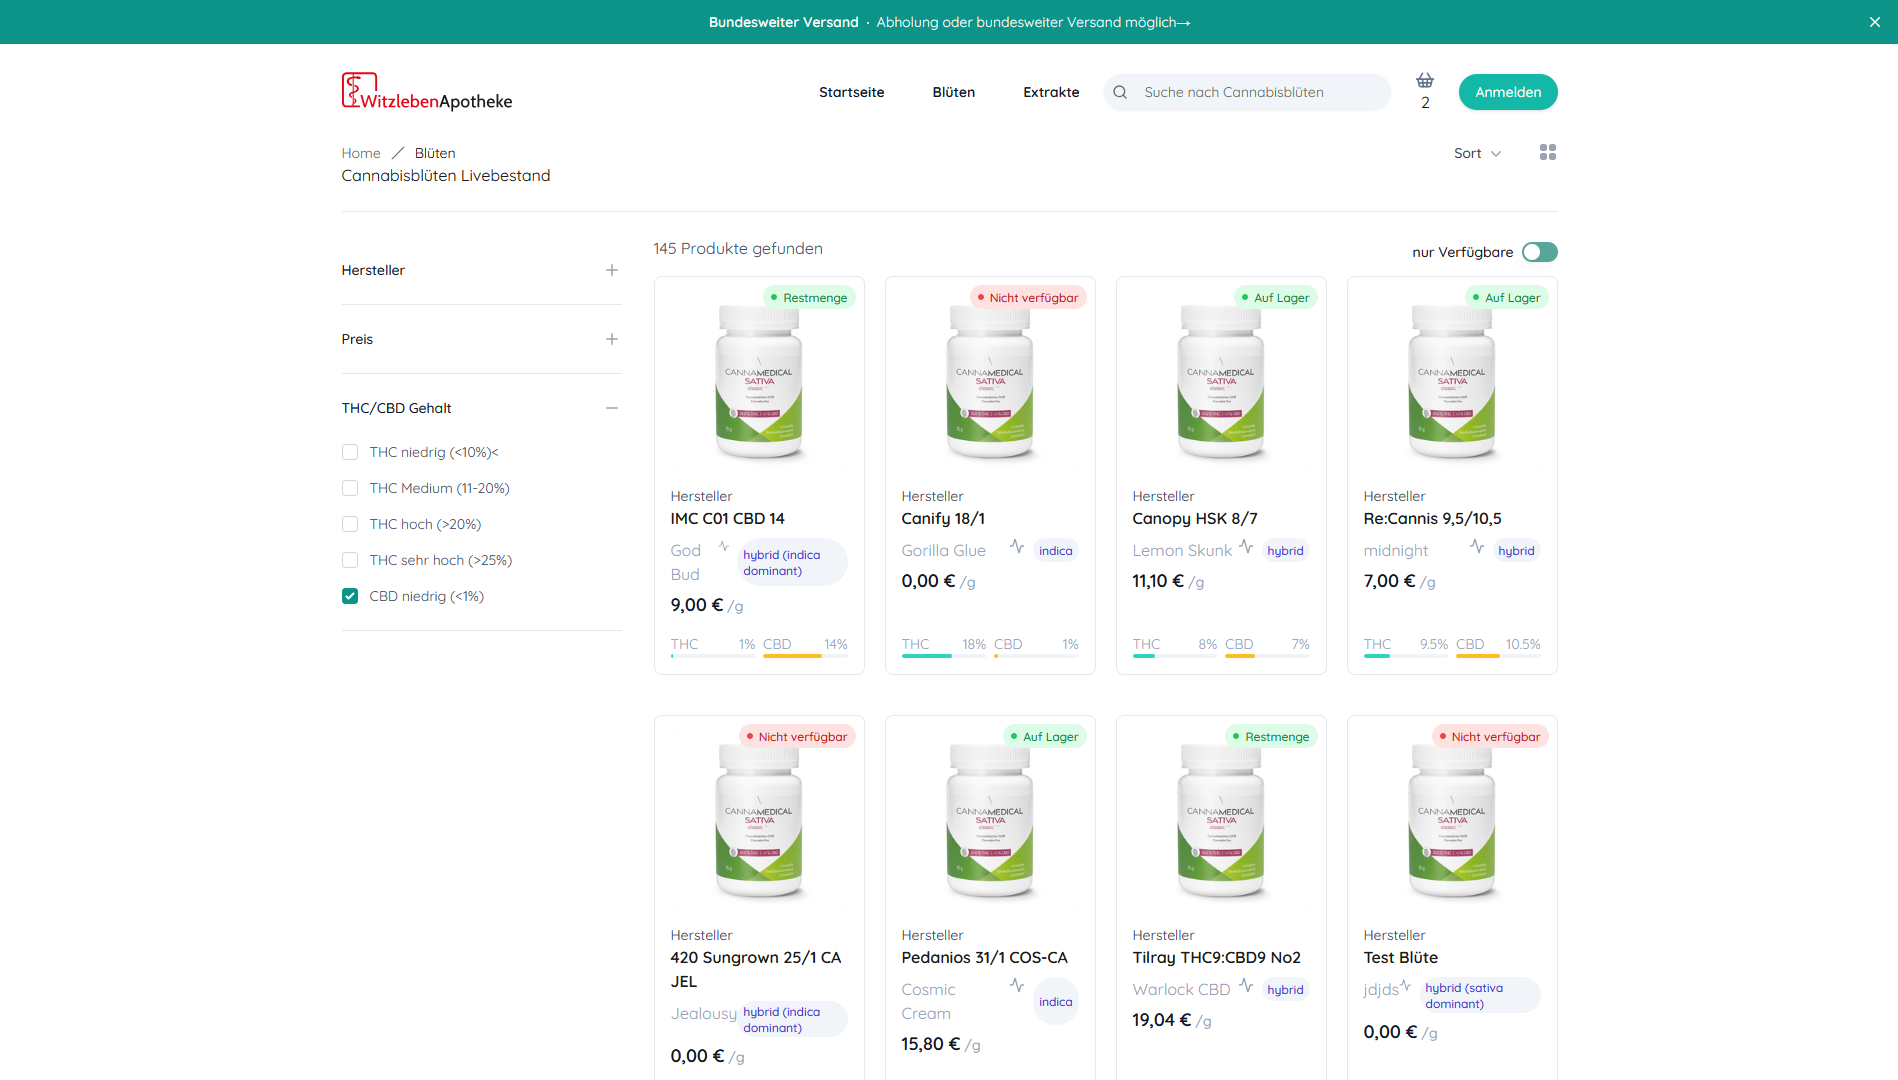The image size is (1898, 1080).
Task: Click the search magnifier icon
Action: (1120, 92)
